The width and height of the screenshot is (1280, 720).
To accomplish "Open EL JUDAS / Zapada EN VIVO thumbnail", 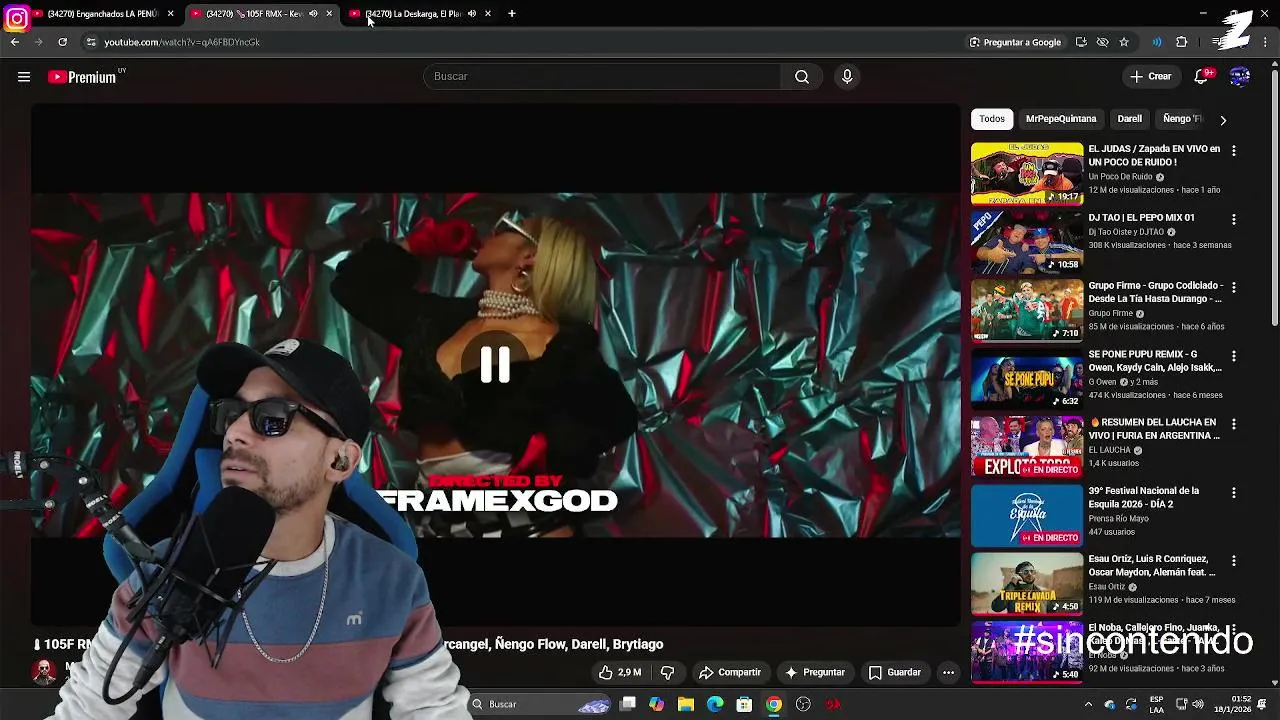I will click(1027, 174).
